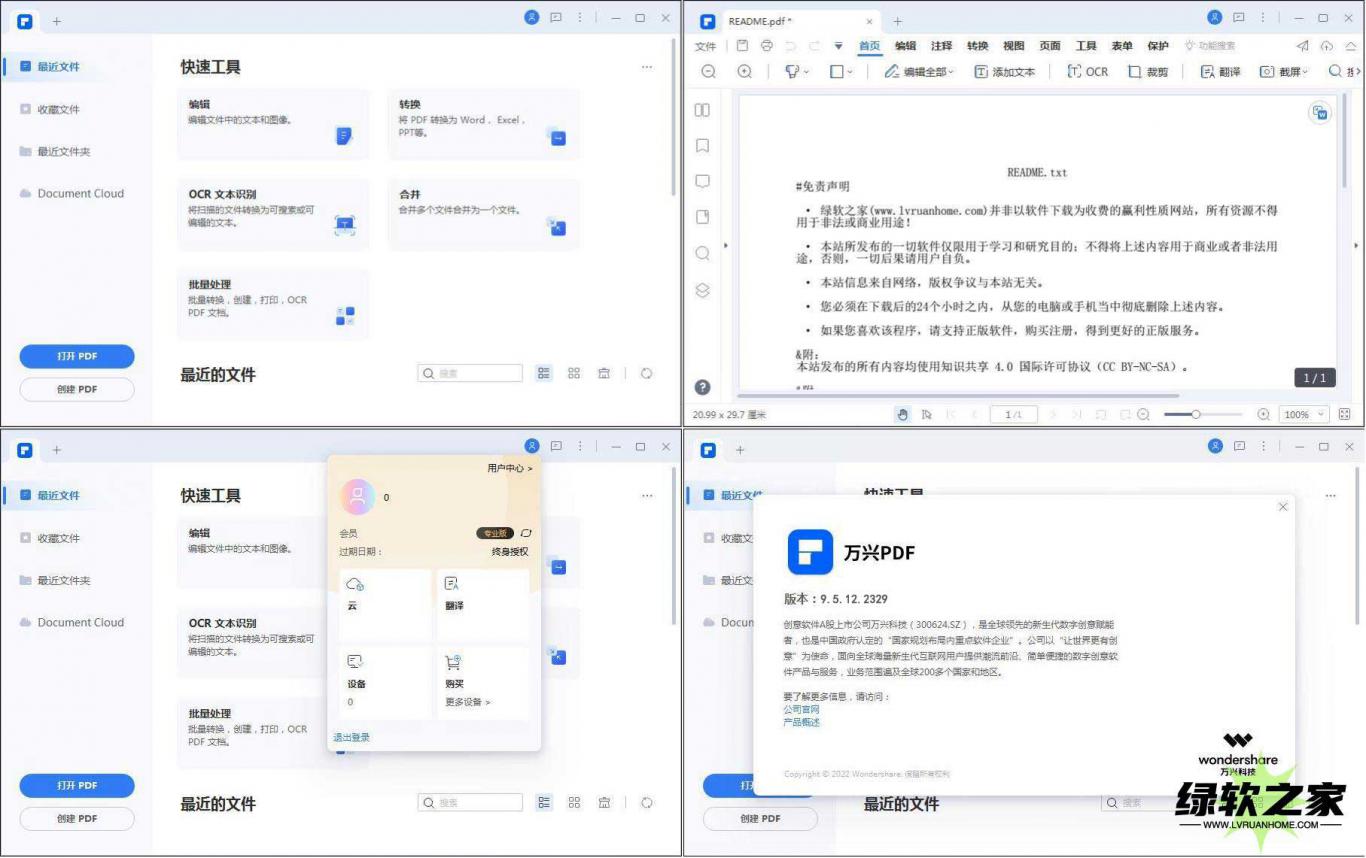Activate the hand pan tool in status bar

(903, 414)
